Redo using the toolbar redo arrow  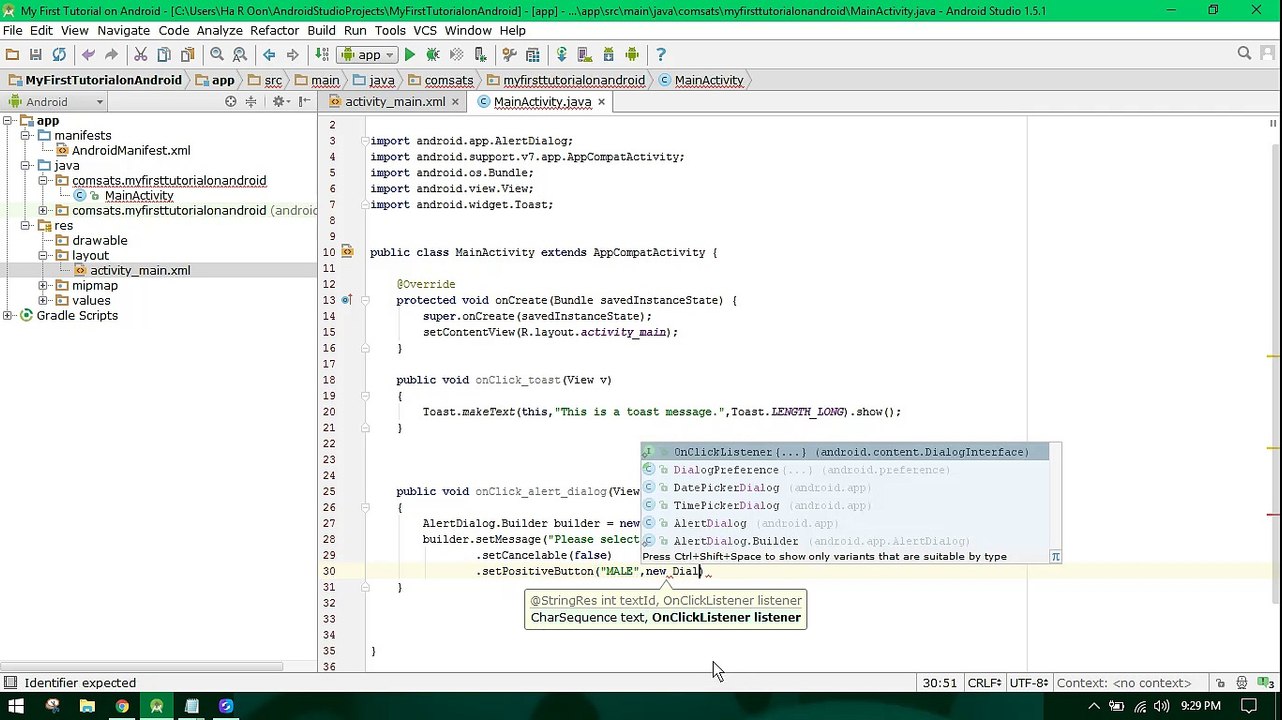111,55
